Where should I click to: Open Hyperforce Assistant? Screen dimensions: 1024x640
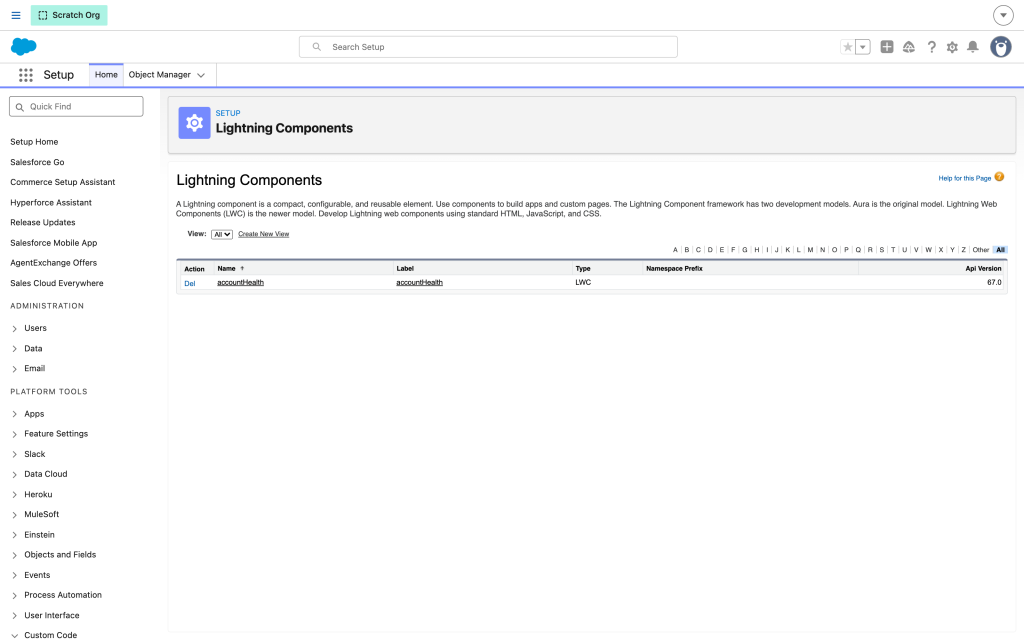pos(51,202)
